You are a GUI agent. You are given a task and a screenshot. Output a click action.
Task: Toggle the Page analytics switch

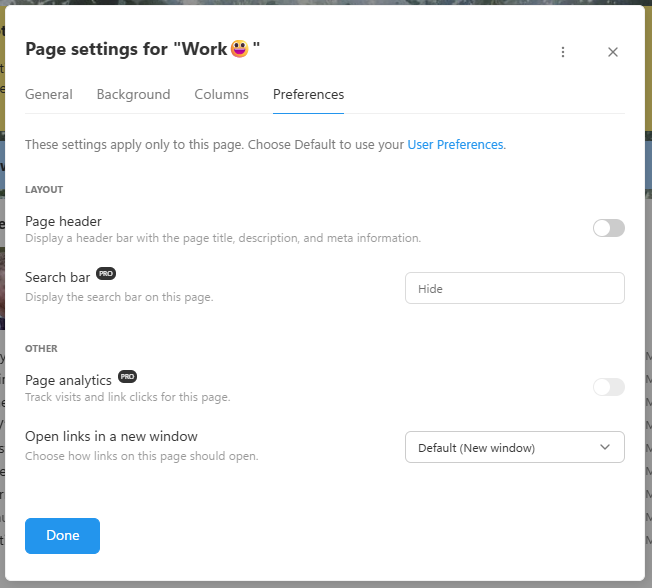point(608,387)
